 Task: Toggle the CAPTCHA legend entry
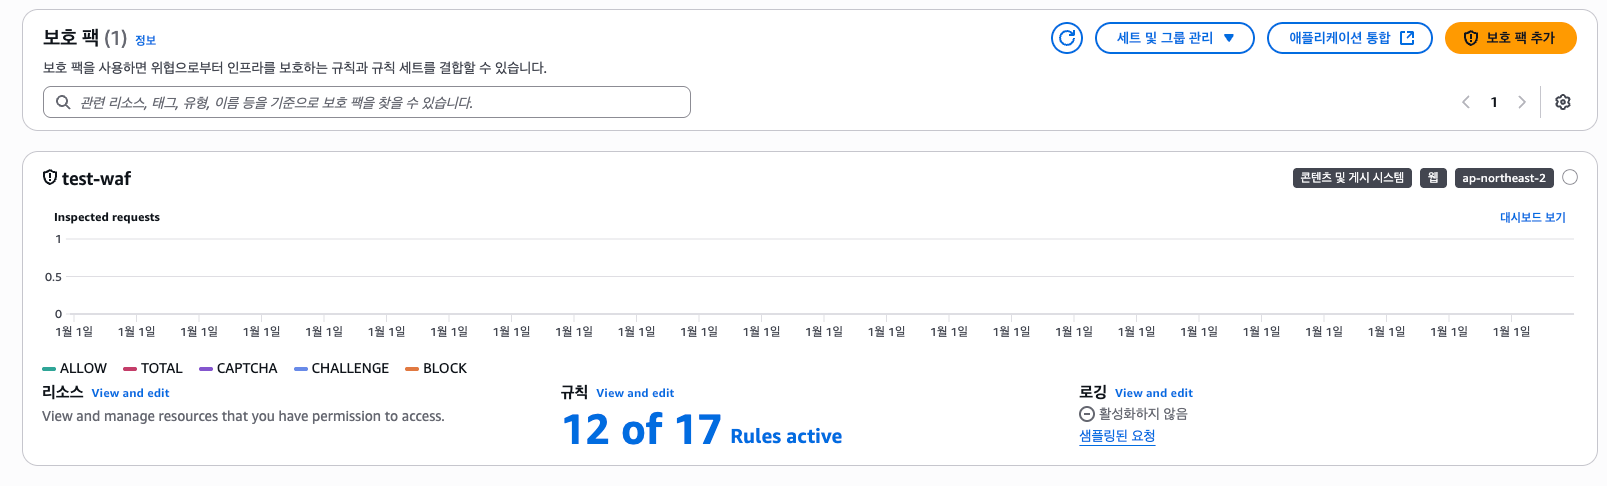coord(238,368)
